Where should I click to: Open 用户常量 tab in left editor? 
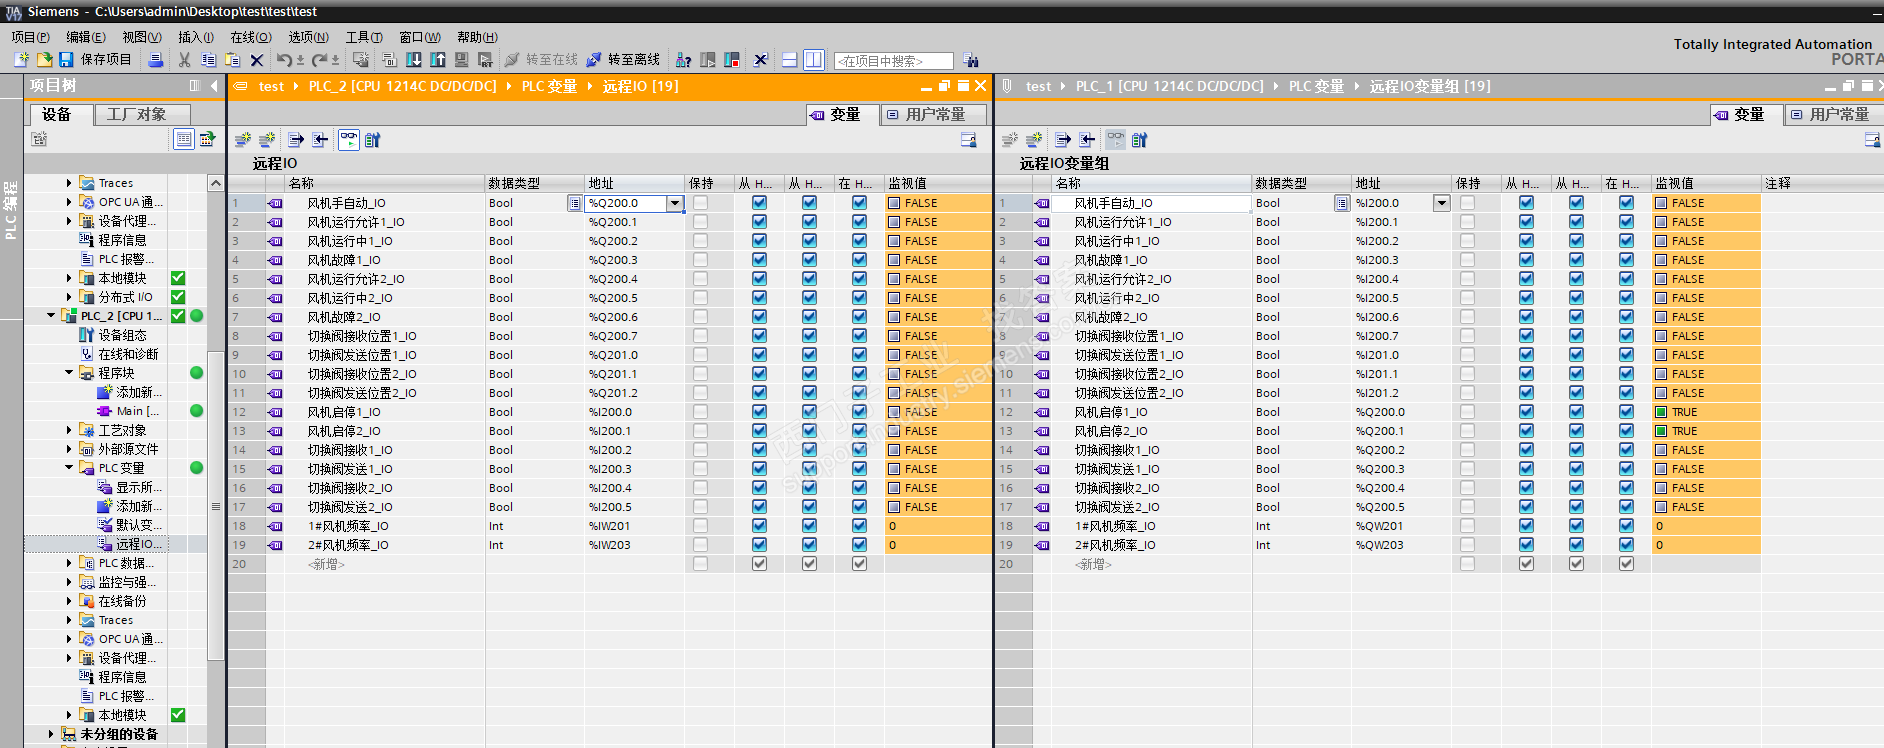(x=934, y=115)
